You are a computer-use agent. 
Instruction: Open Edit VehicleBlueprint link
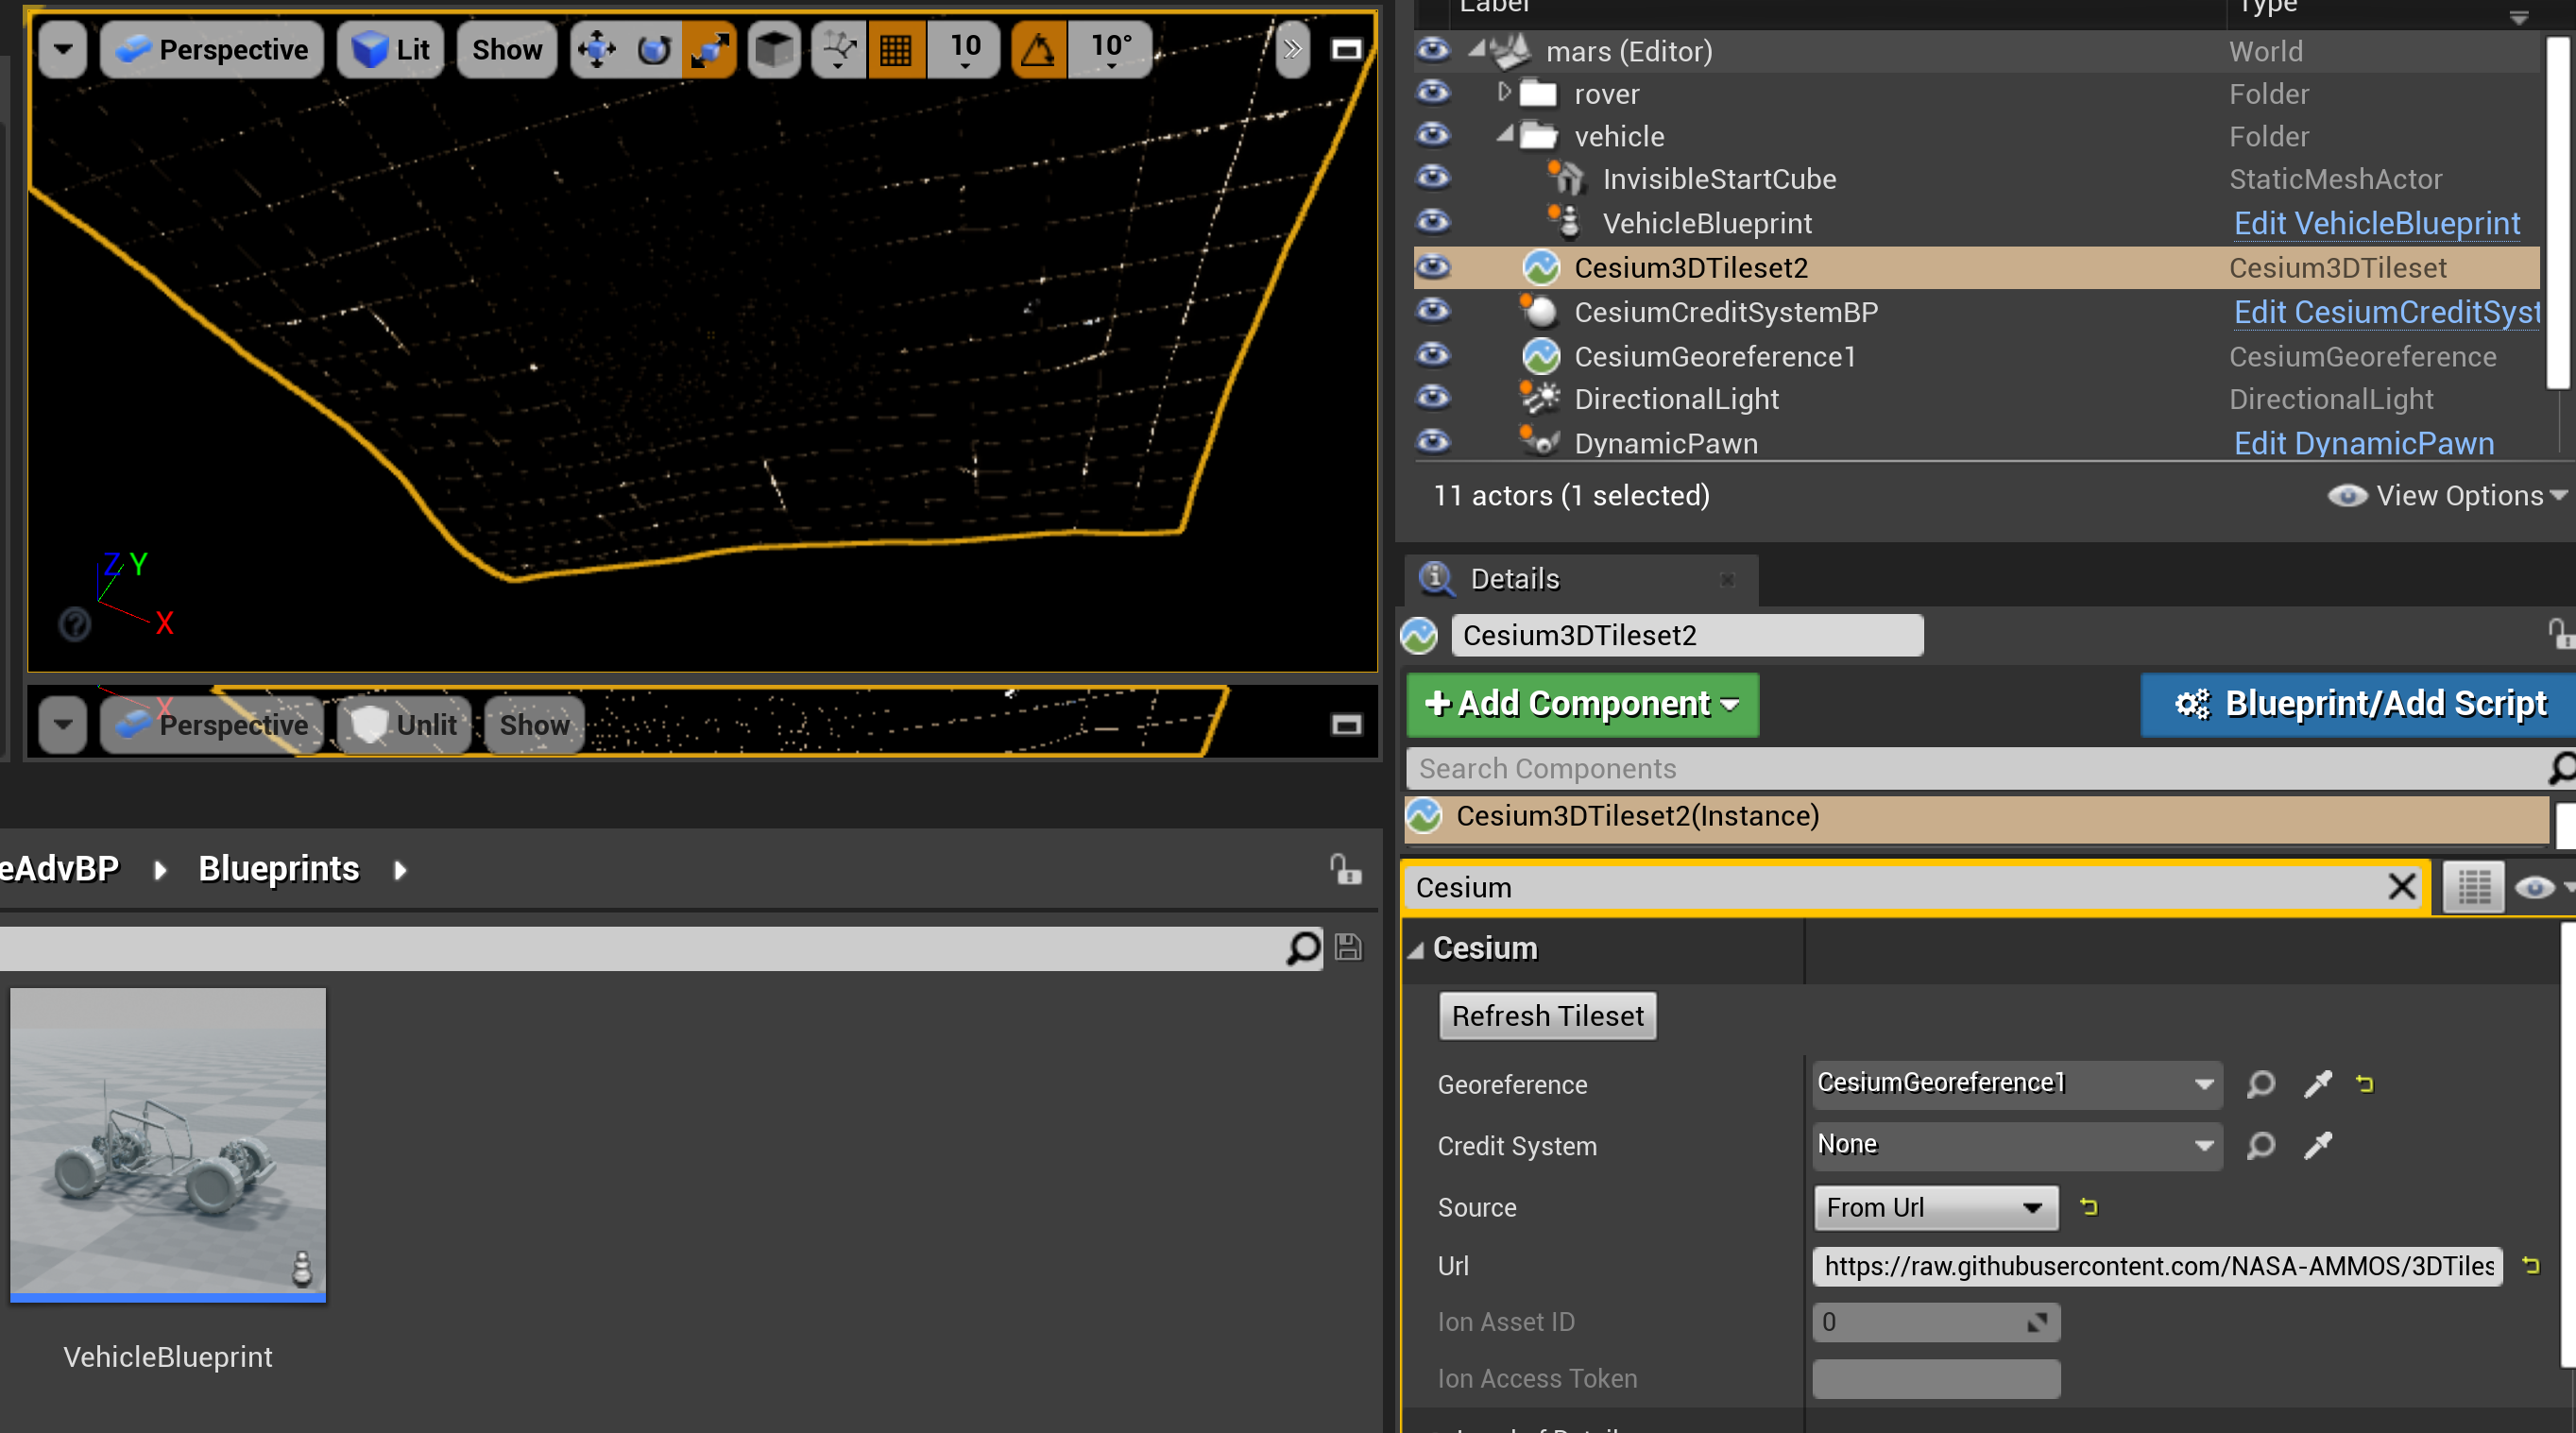tap(2376, 223)
